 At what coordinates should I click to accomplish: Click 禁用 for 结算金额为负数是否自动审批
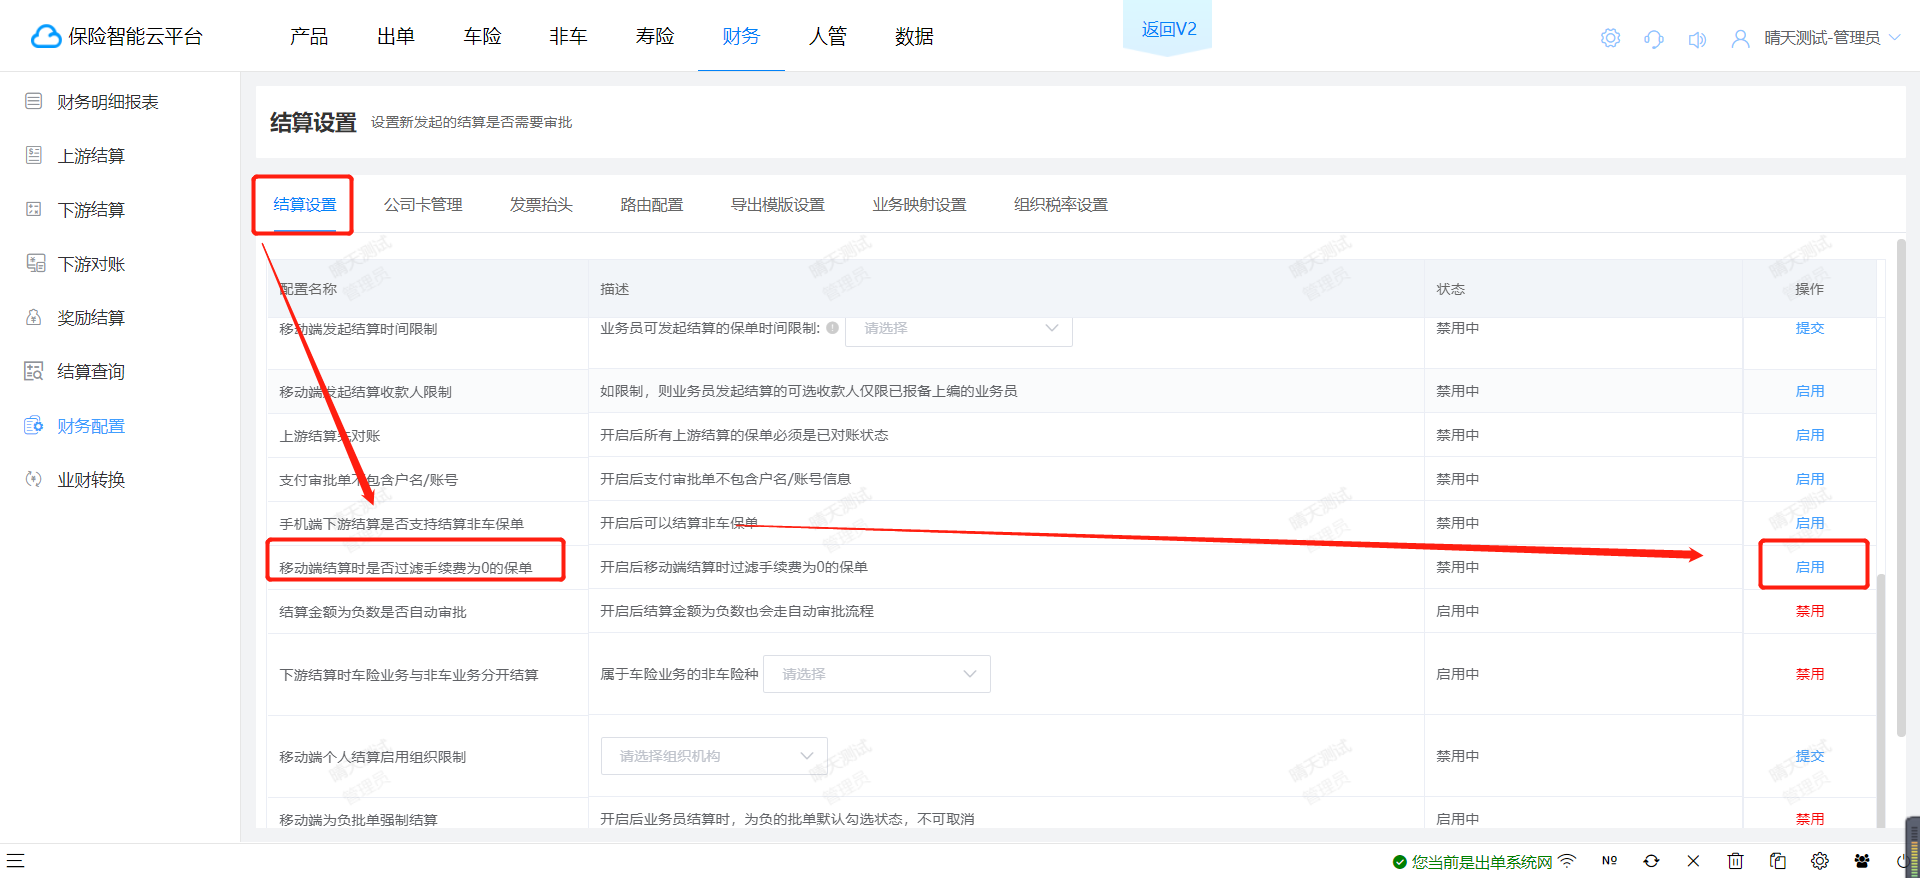tap(1810, 611)
